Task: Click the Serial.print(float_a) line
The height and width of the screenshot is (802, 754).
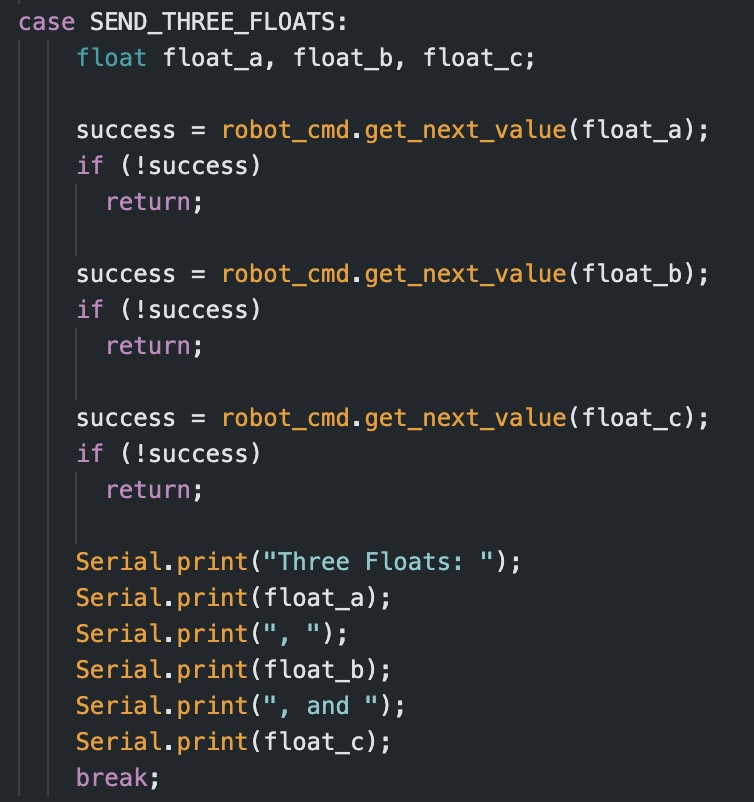Action: (x=233, y=598)
